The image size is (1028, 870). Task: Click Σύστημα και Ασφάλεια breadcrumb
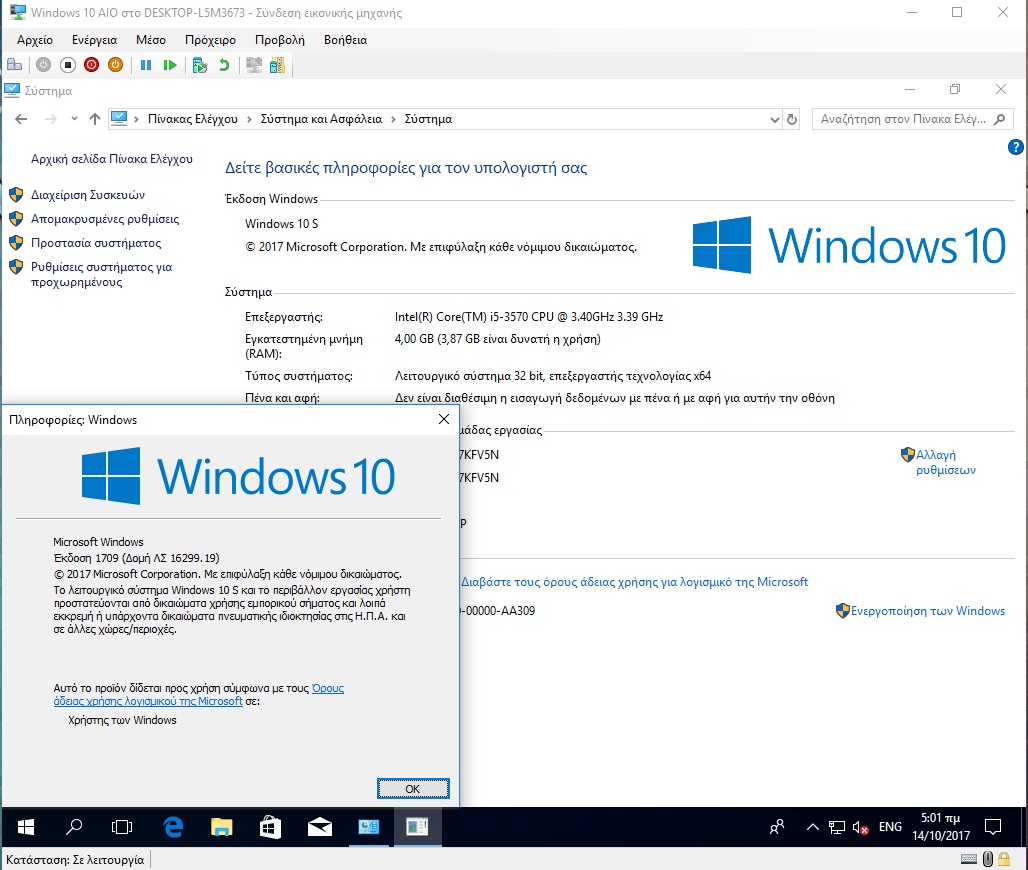(321, 119)
